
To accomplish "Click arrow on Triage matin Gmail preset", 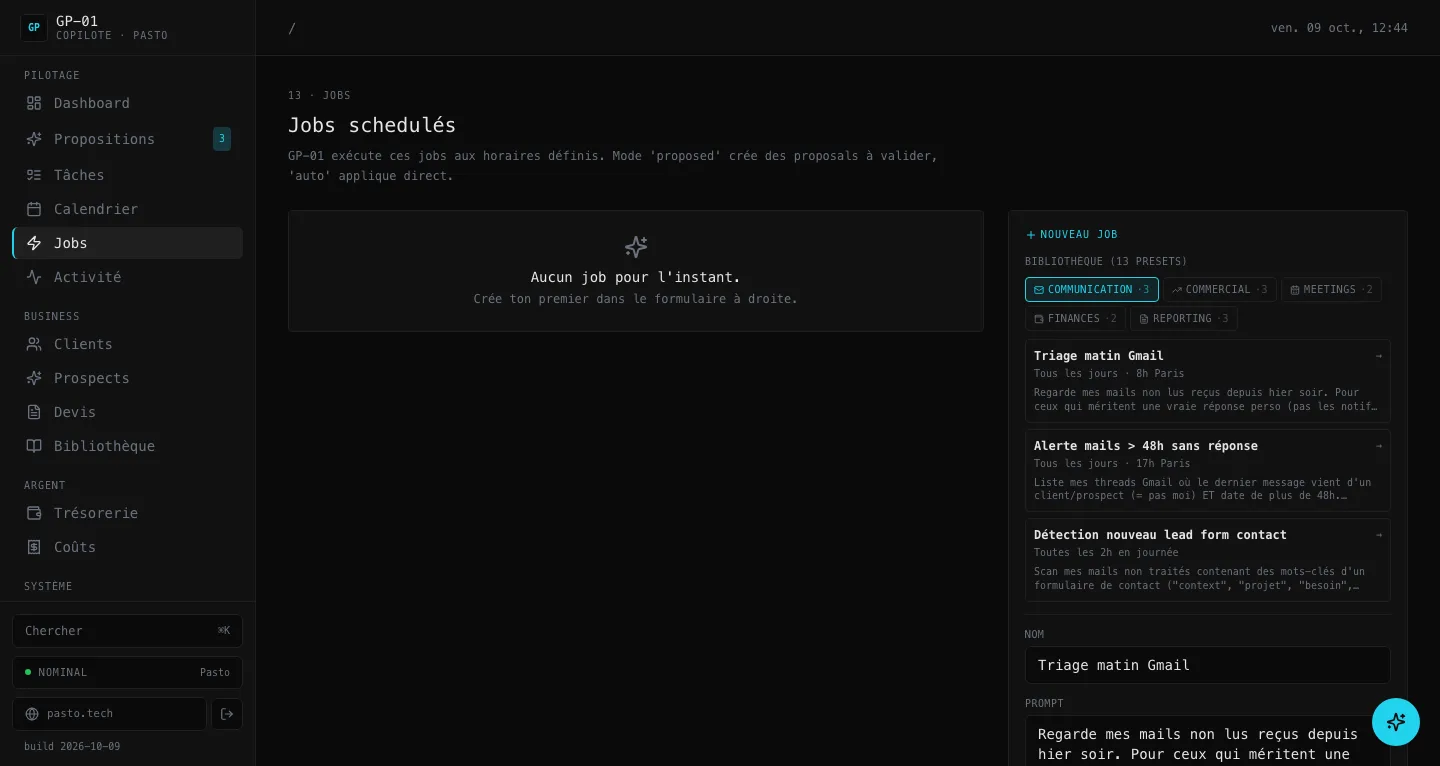I will pos(1379,356).
